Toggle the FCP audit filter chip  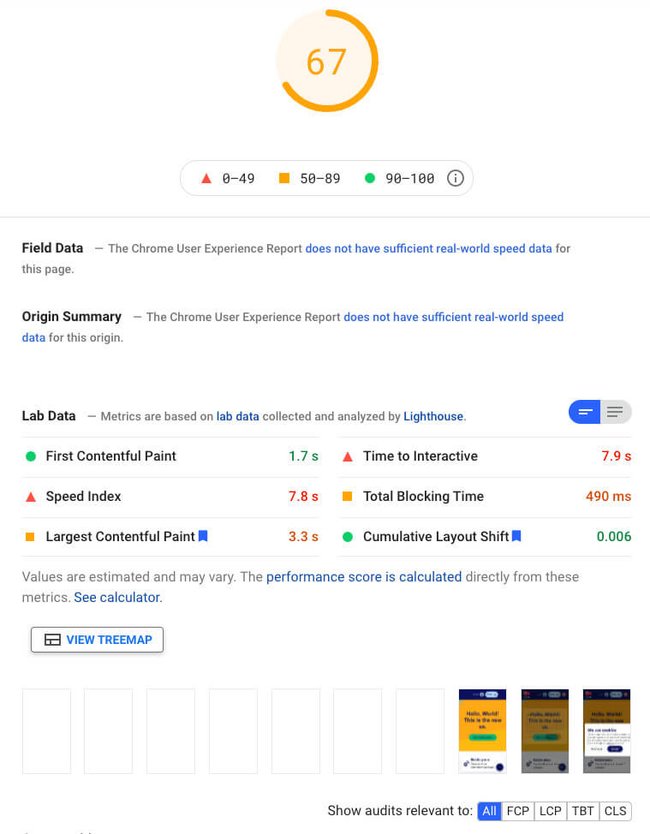[x=518, y=811]
